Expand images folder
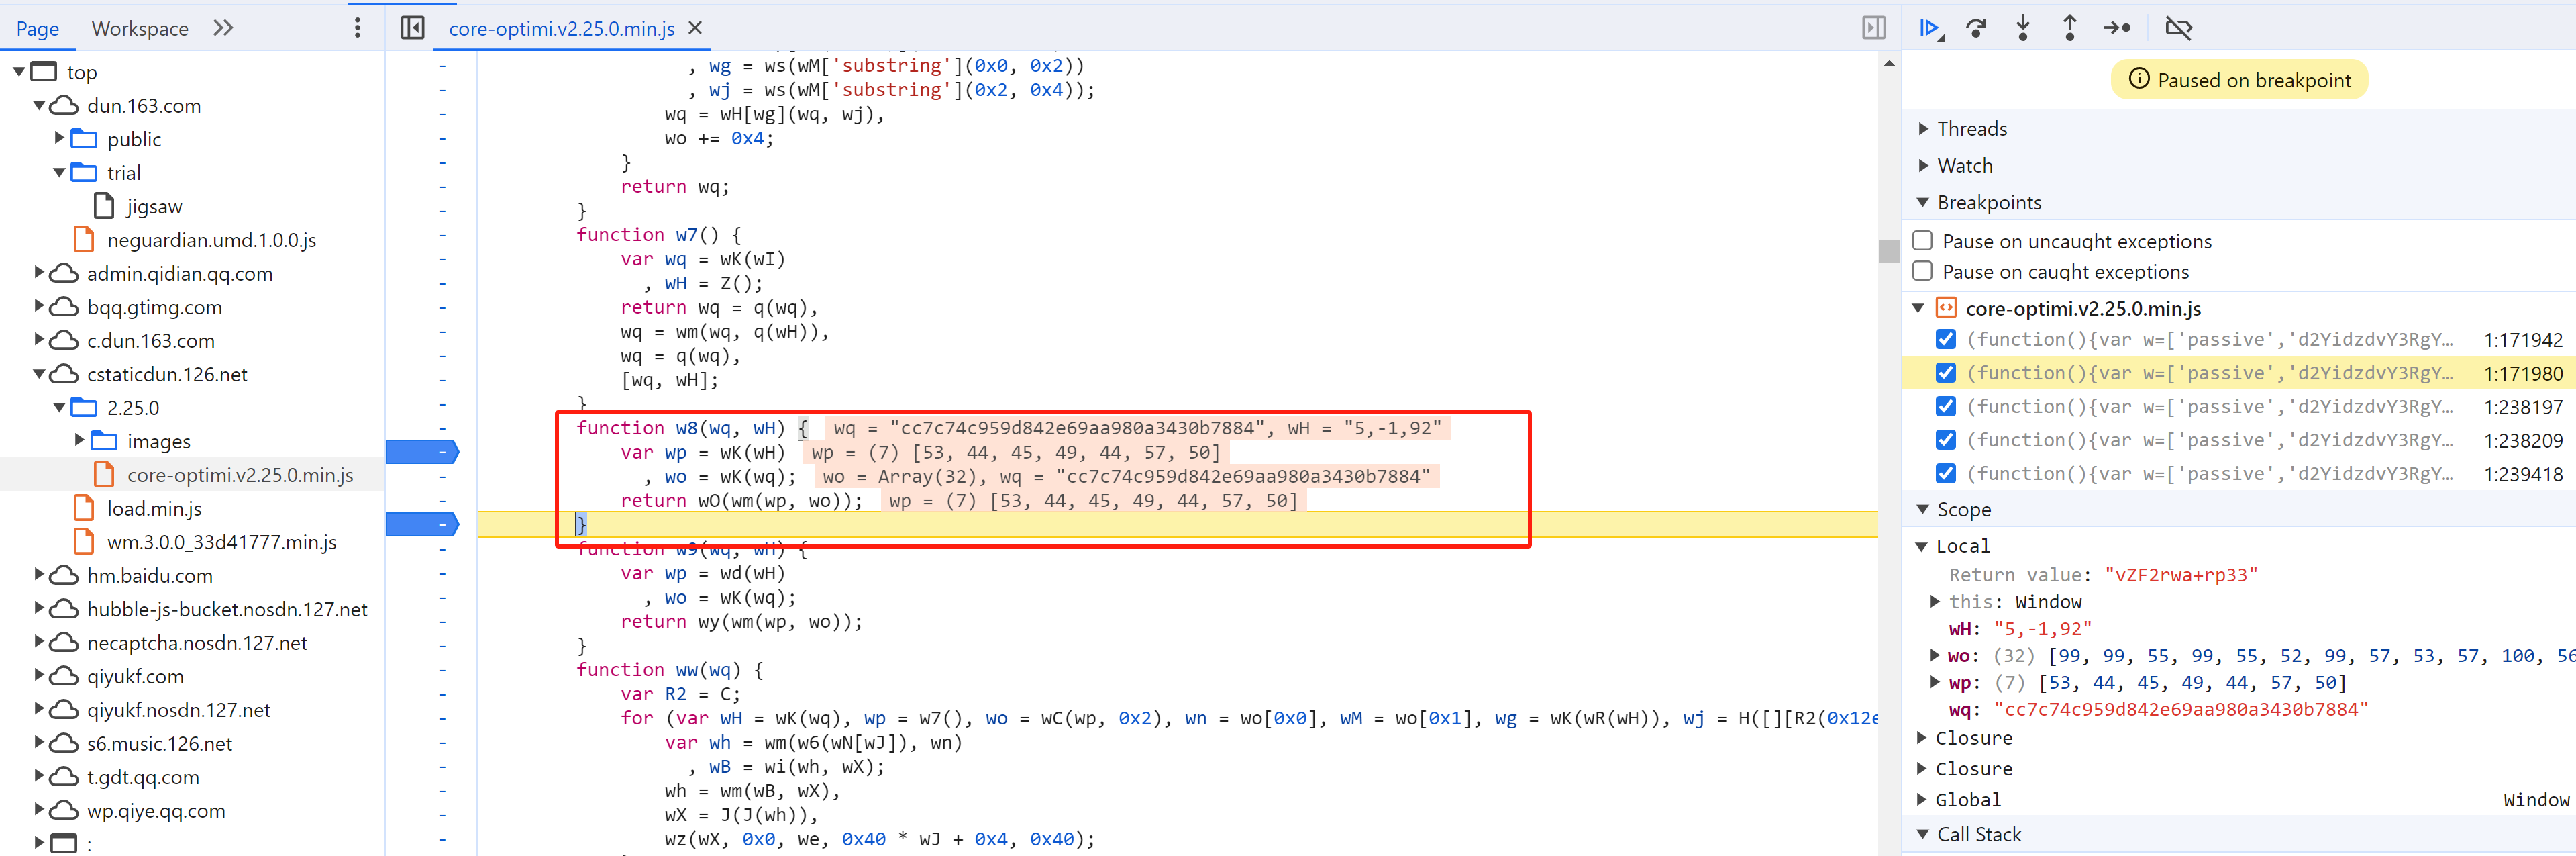The height and width of the screenshot is (856, 2576). [79, 440]
